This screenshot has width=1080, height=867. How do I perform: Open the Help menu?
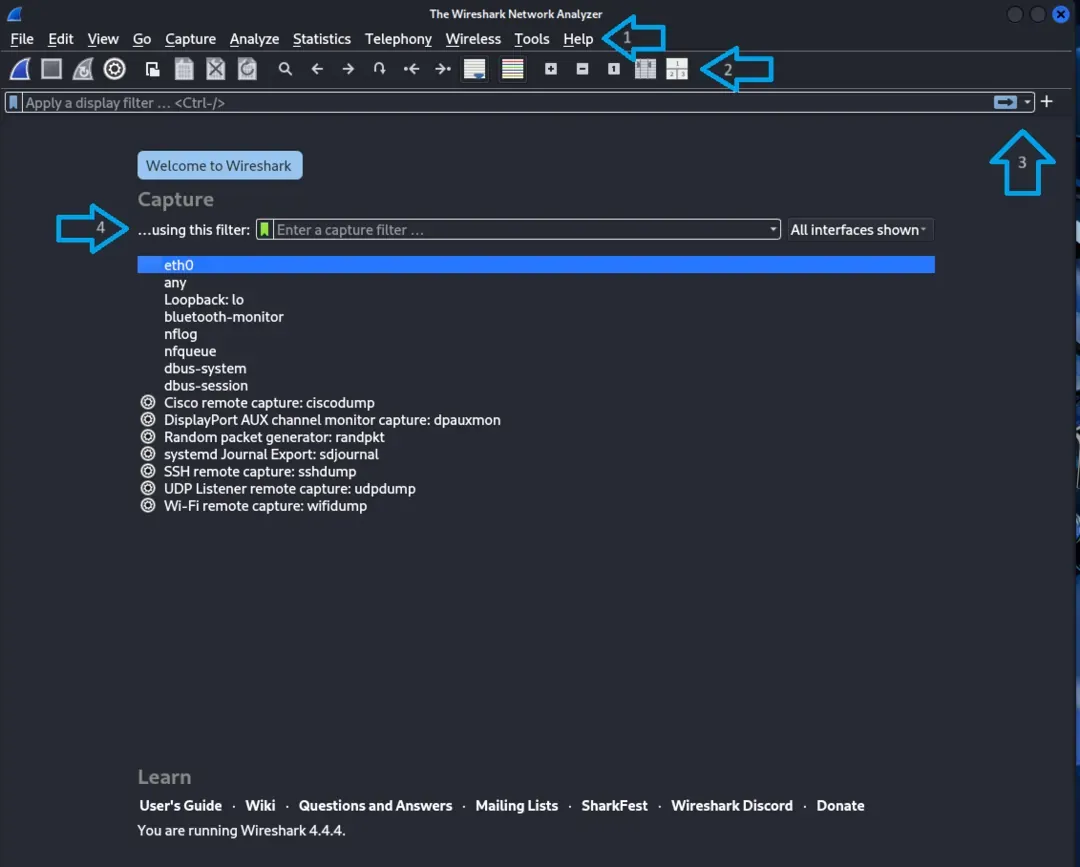point(578,39)
